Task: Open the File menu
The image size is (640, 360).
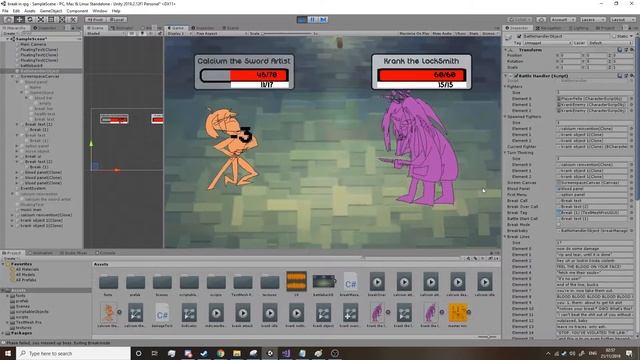Action: tap(5, 11)
